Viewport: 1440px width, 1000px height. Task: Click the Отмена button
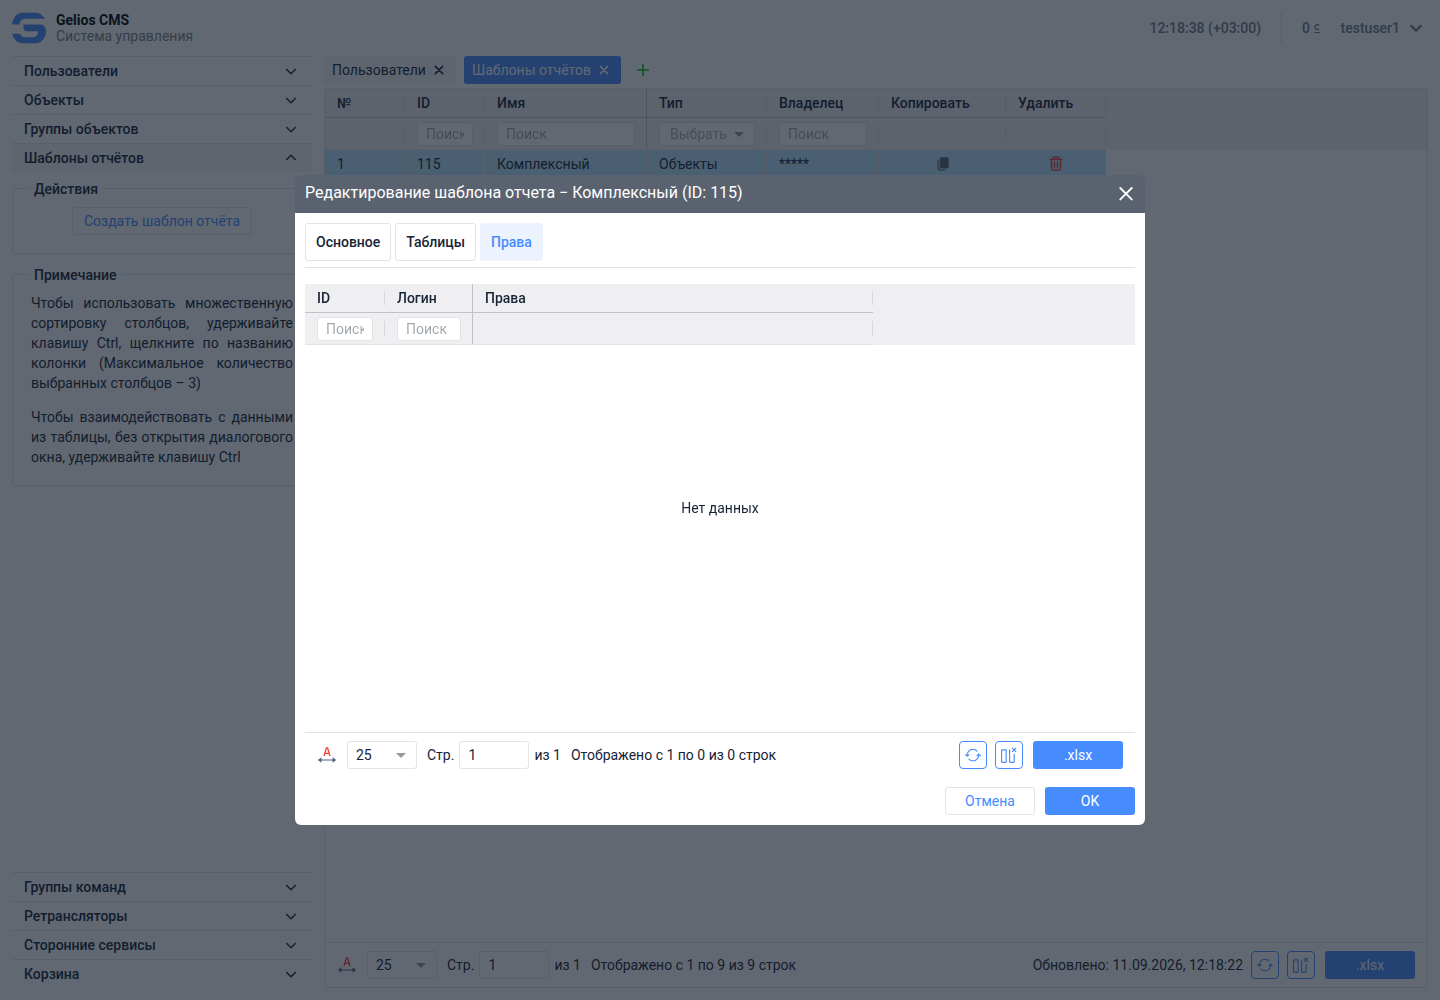990,801
